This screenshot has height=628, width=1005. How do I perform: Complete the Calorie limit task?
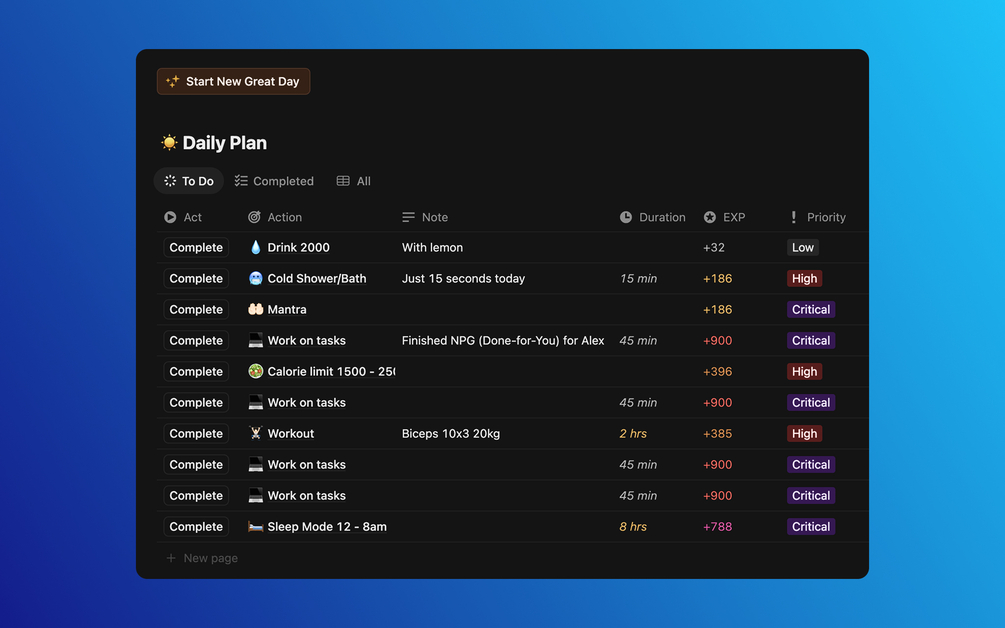pos(196,371)
